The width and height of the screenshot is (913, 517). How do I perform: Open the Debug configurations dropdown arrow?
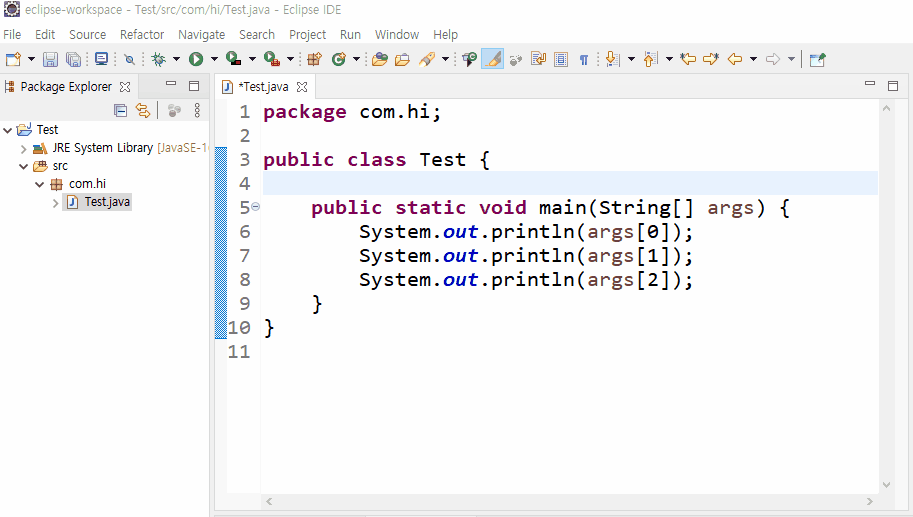point(176,59)
